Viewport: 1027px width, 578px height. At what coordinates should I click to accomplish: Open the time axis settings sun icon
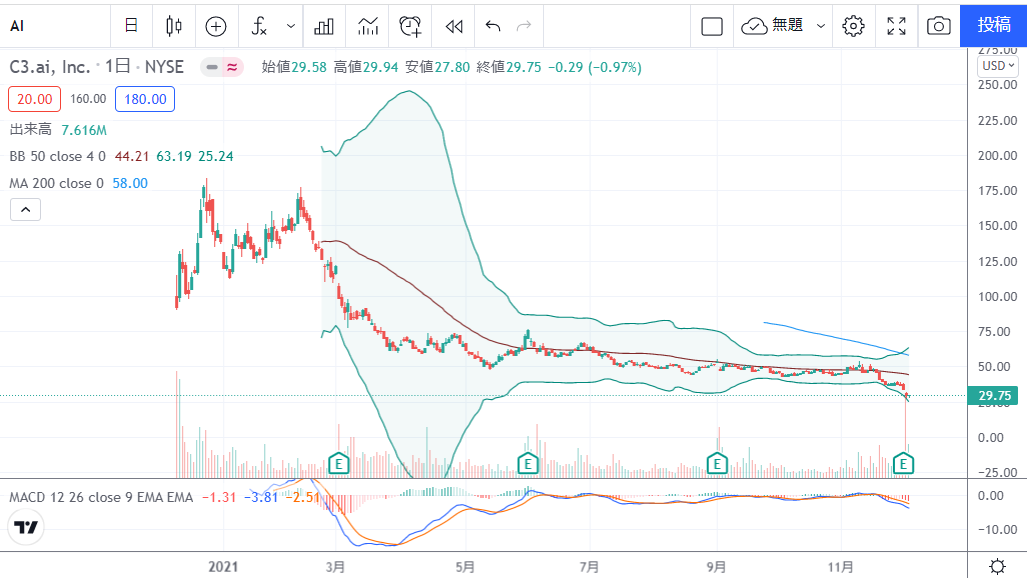998,566
